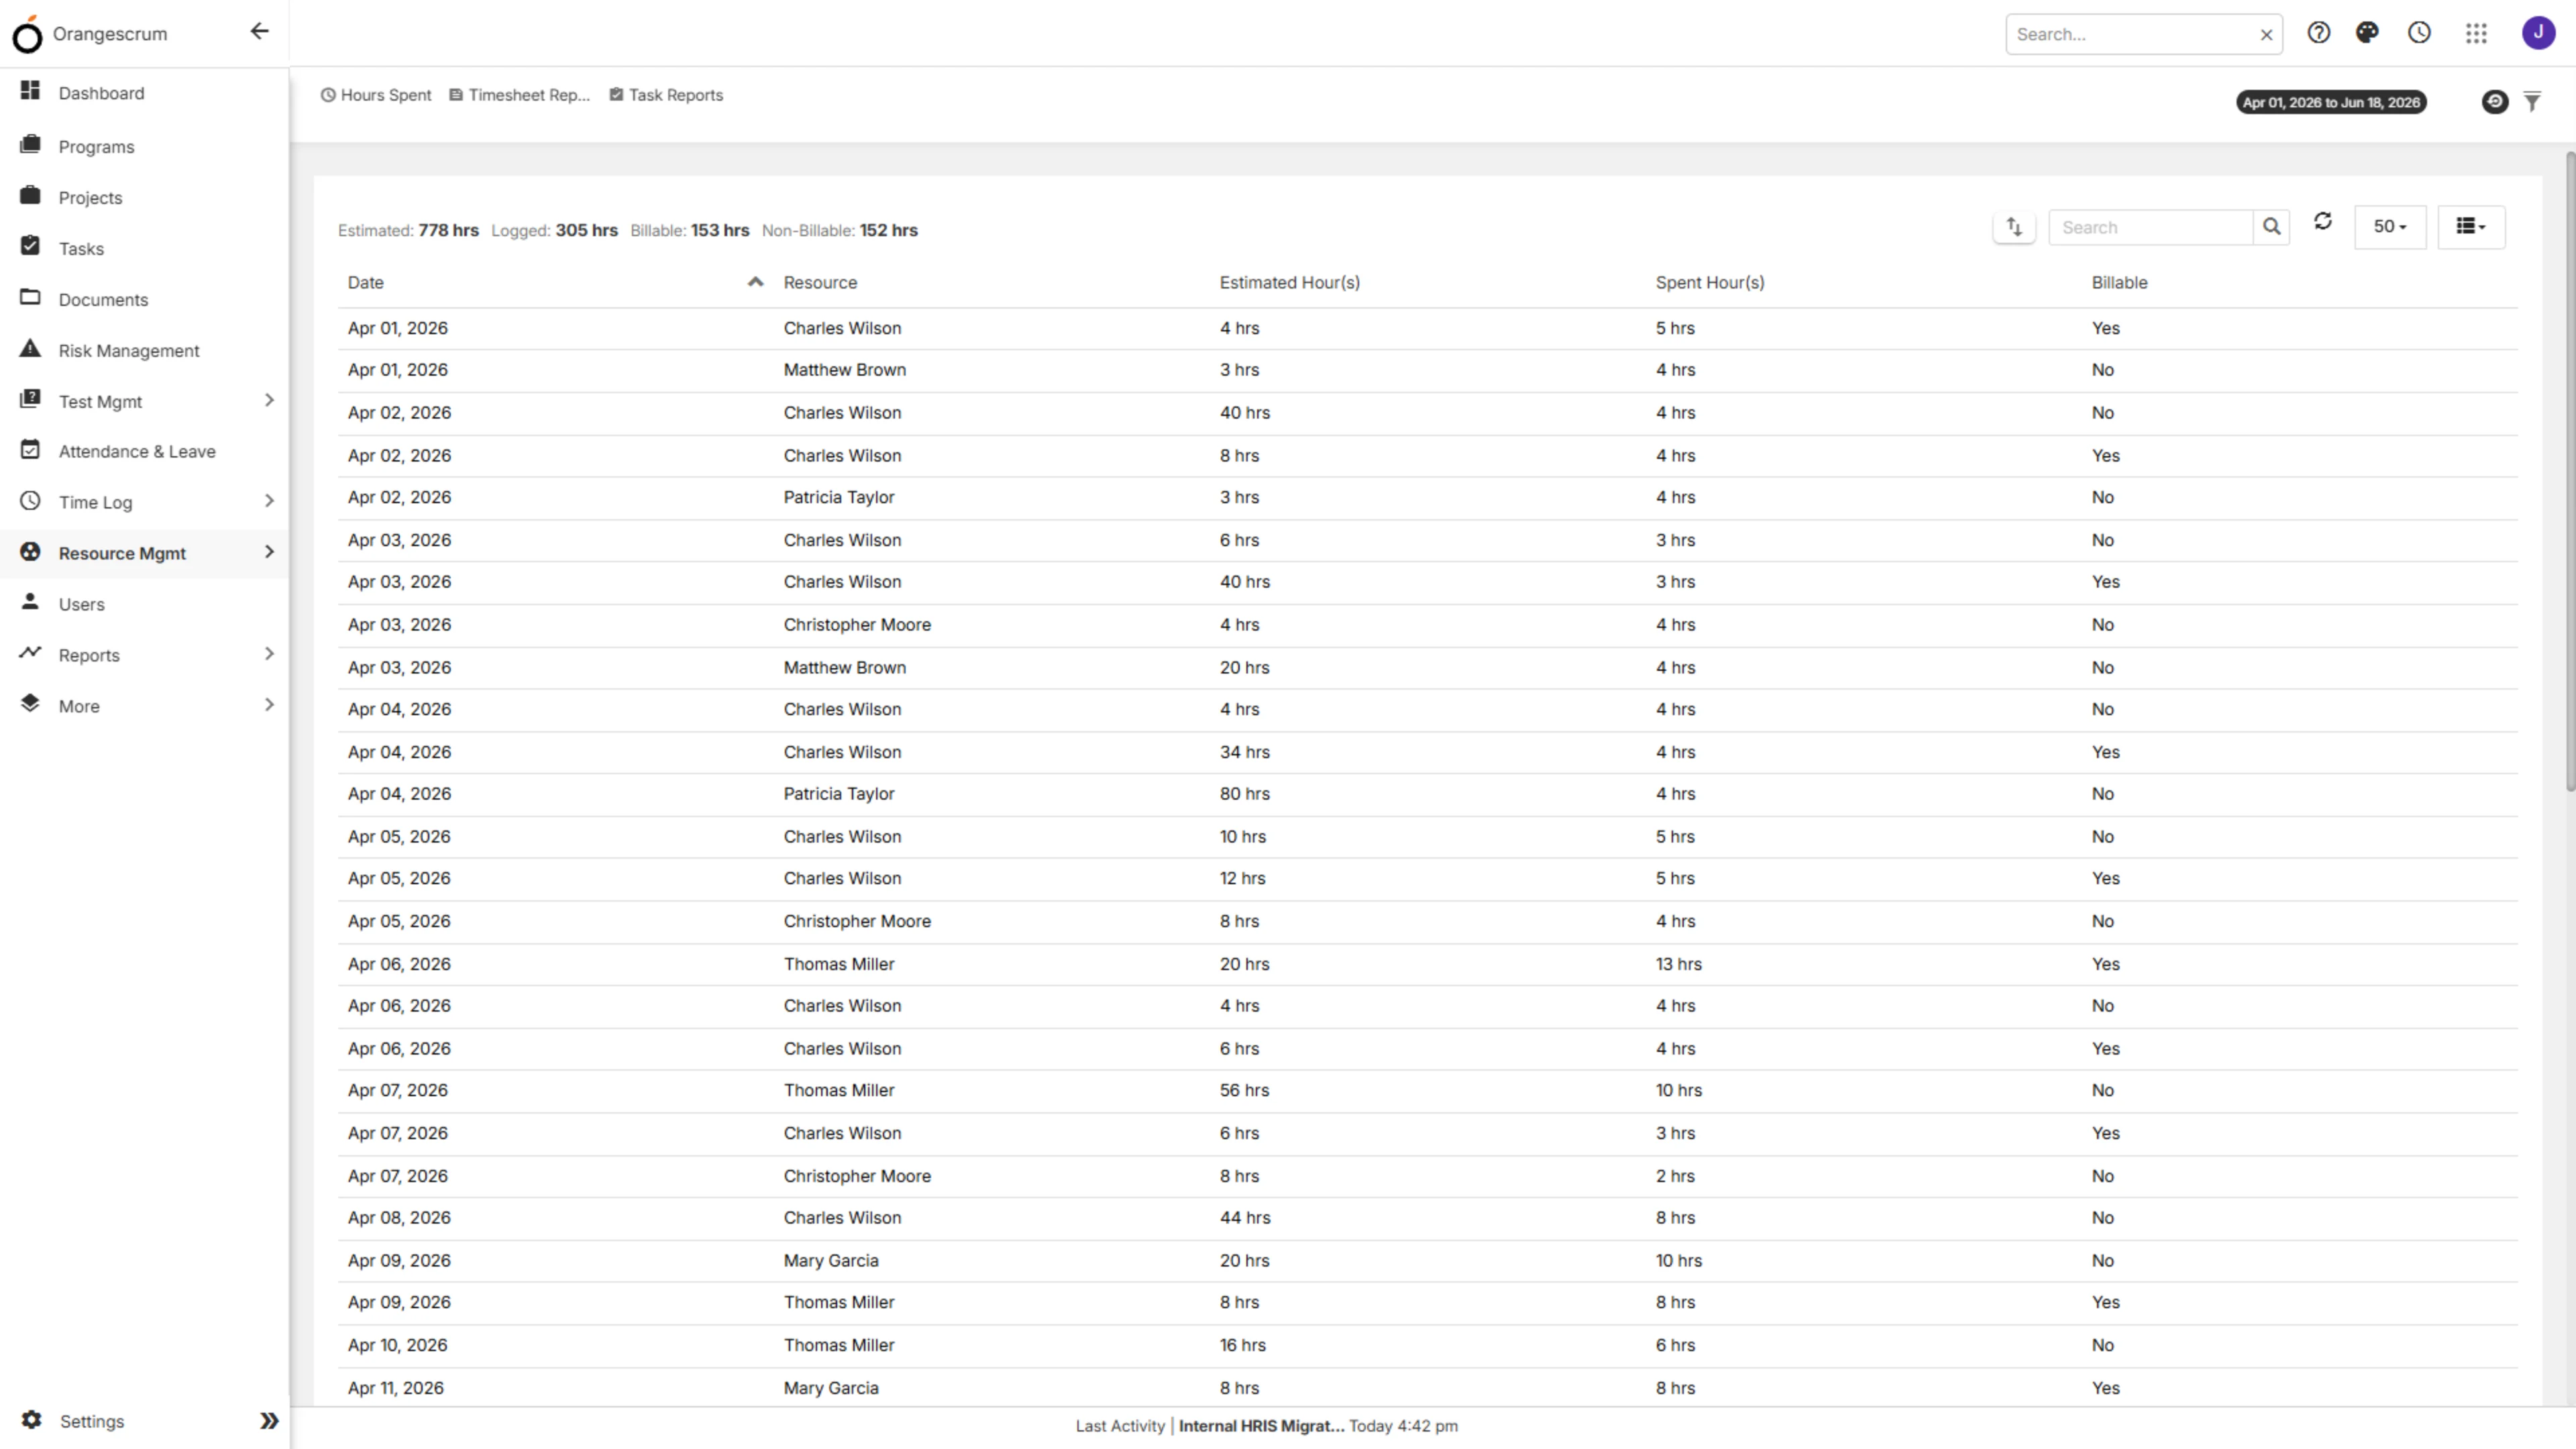
Task: Open the column list view dropdown
Action: [x=2471, y=227]
